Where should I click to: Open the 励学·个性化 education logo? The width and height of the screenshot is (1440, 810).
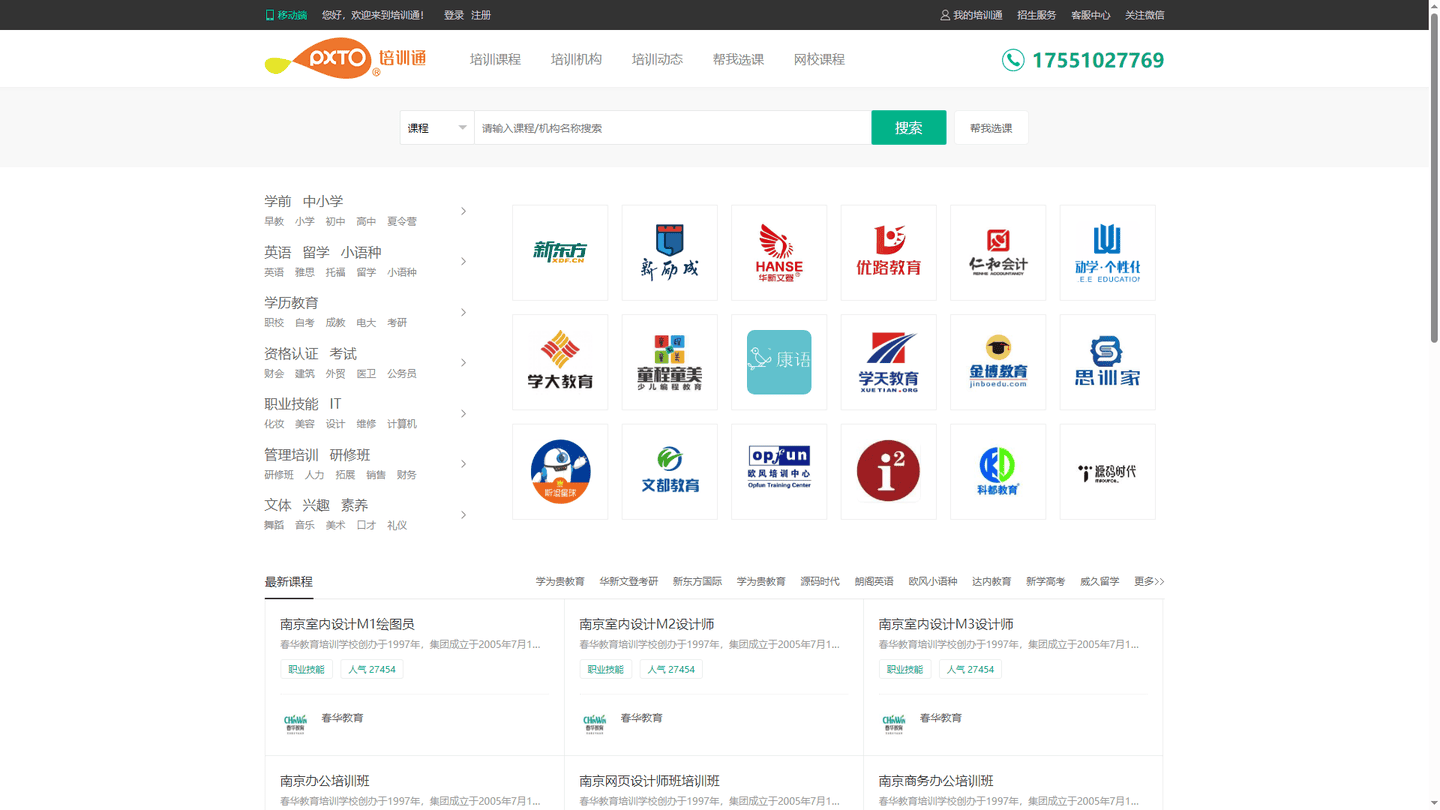click(1107, 253)
